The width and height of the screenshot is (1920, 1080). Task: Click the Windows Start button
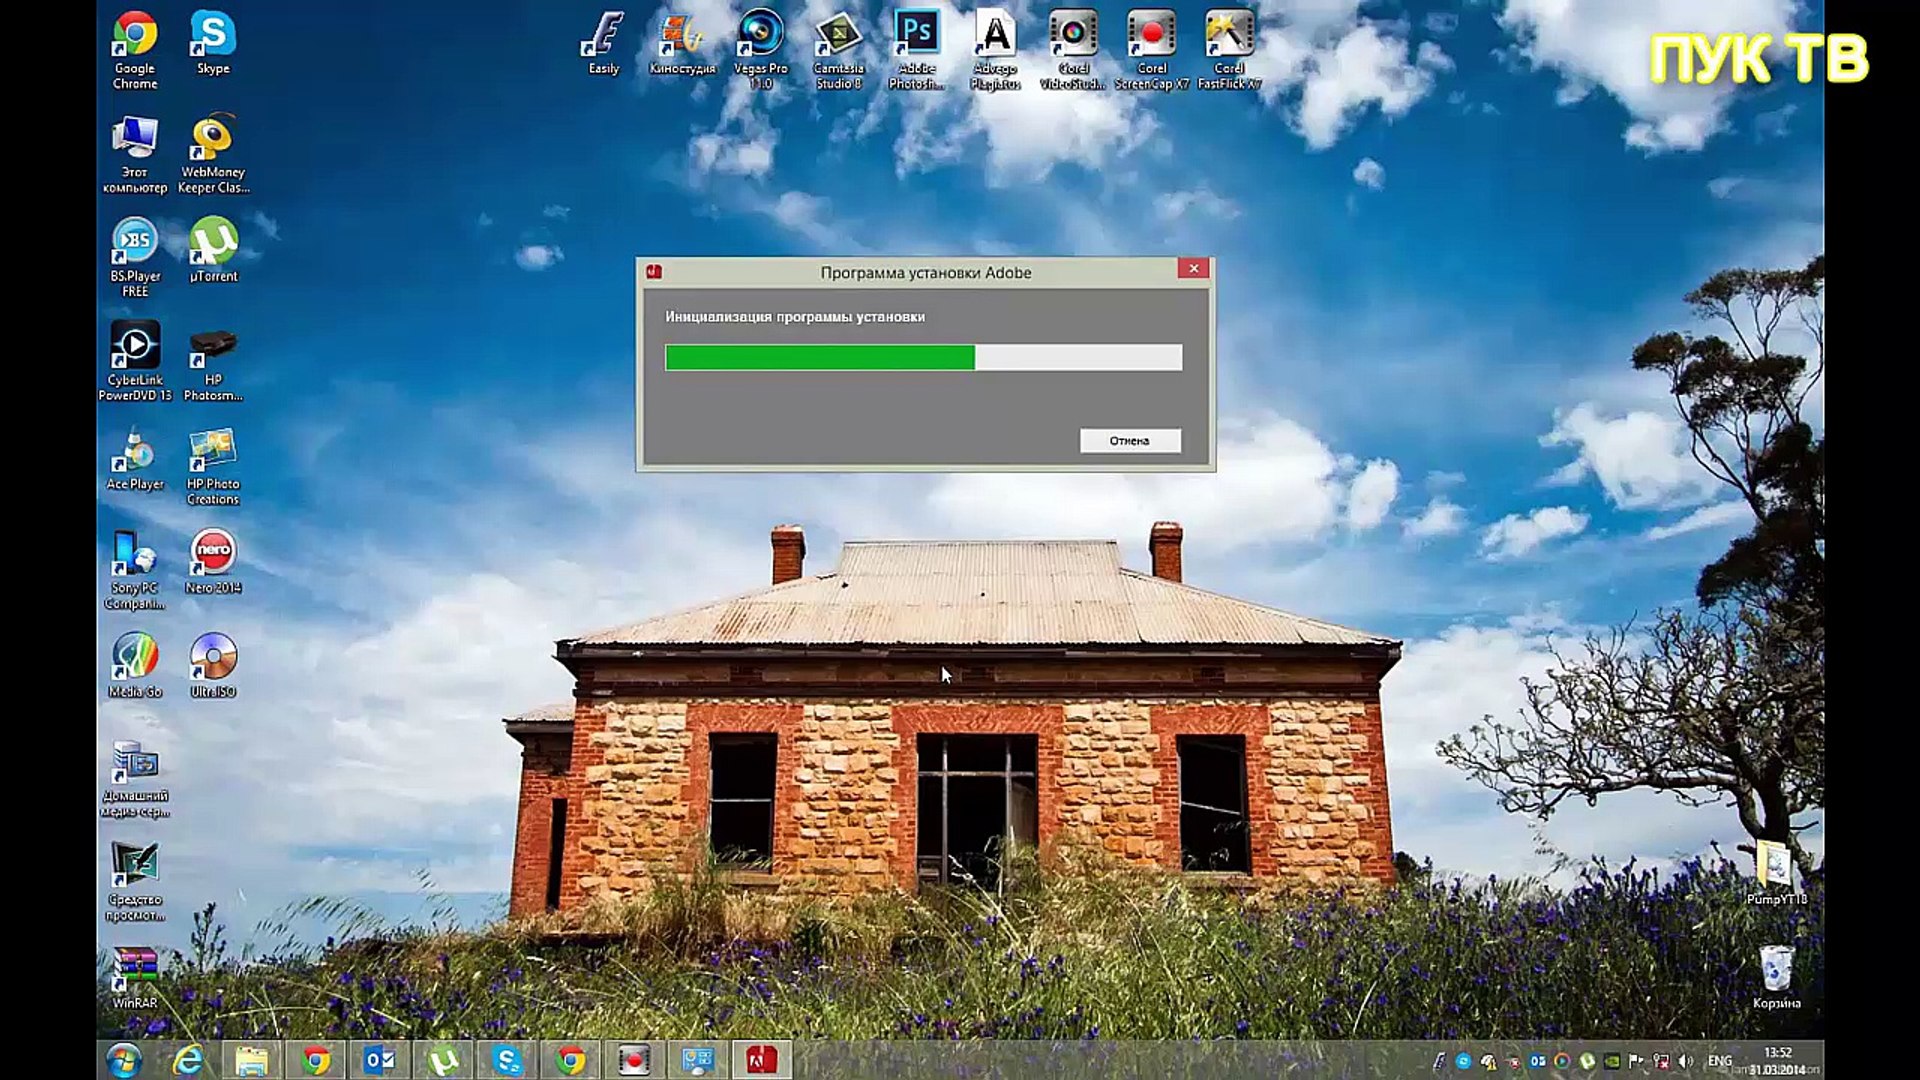(124, 1060)
